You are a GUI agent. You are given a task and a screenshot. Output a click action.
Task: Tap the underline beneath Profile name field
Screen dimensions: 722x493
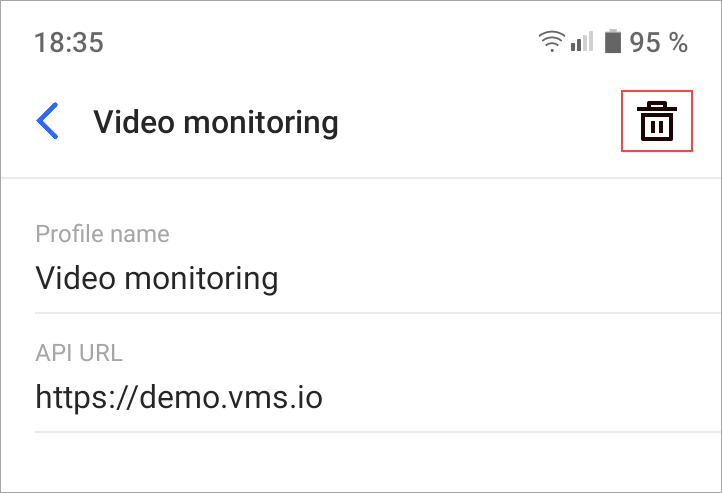(378, 313)
